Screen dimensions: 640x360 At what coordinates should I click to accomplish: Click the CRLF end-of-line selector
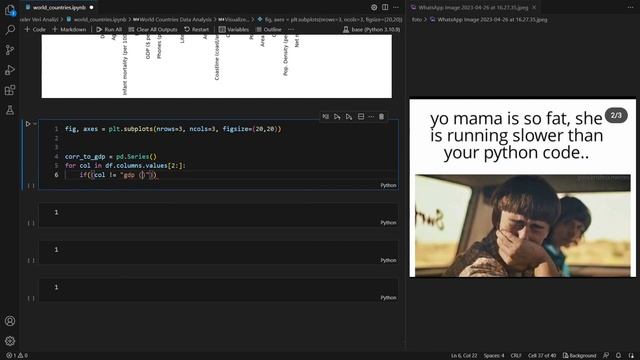516,356
